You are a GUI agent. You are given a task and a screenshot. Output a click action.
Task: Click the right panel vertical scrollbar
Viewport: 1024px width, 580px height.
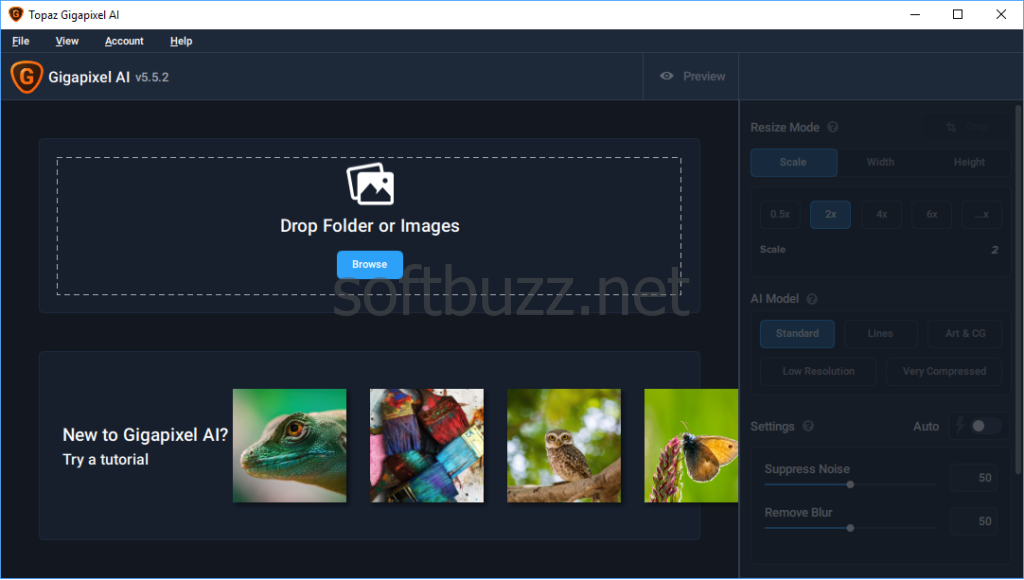tap(1019, 289)
